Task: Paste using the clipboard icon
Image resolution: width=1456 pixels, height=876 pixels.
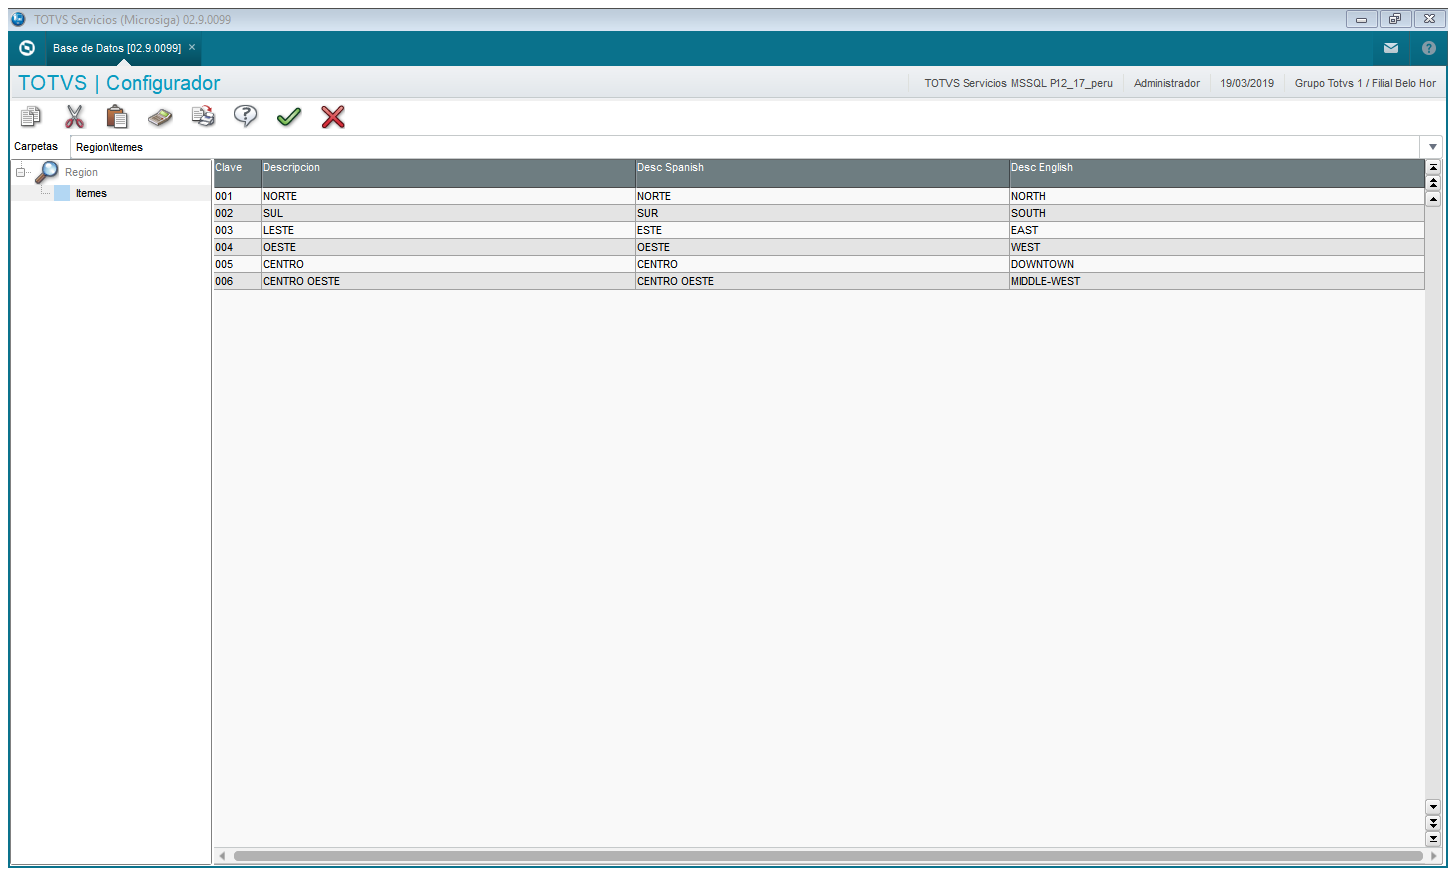Action: tap(117, 117)
